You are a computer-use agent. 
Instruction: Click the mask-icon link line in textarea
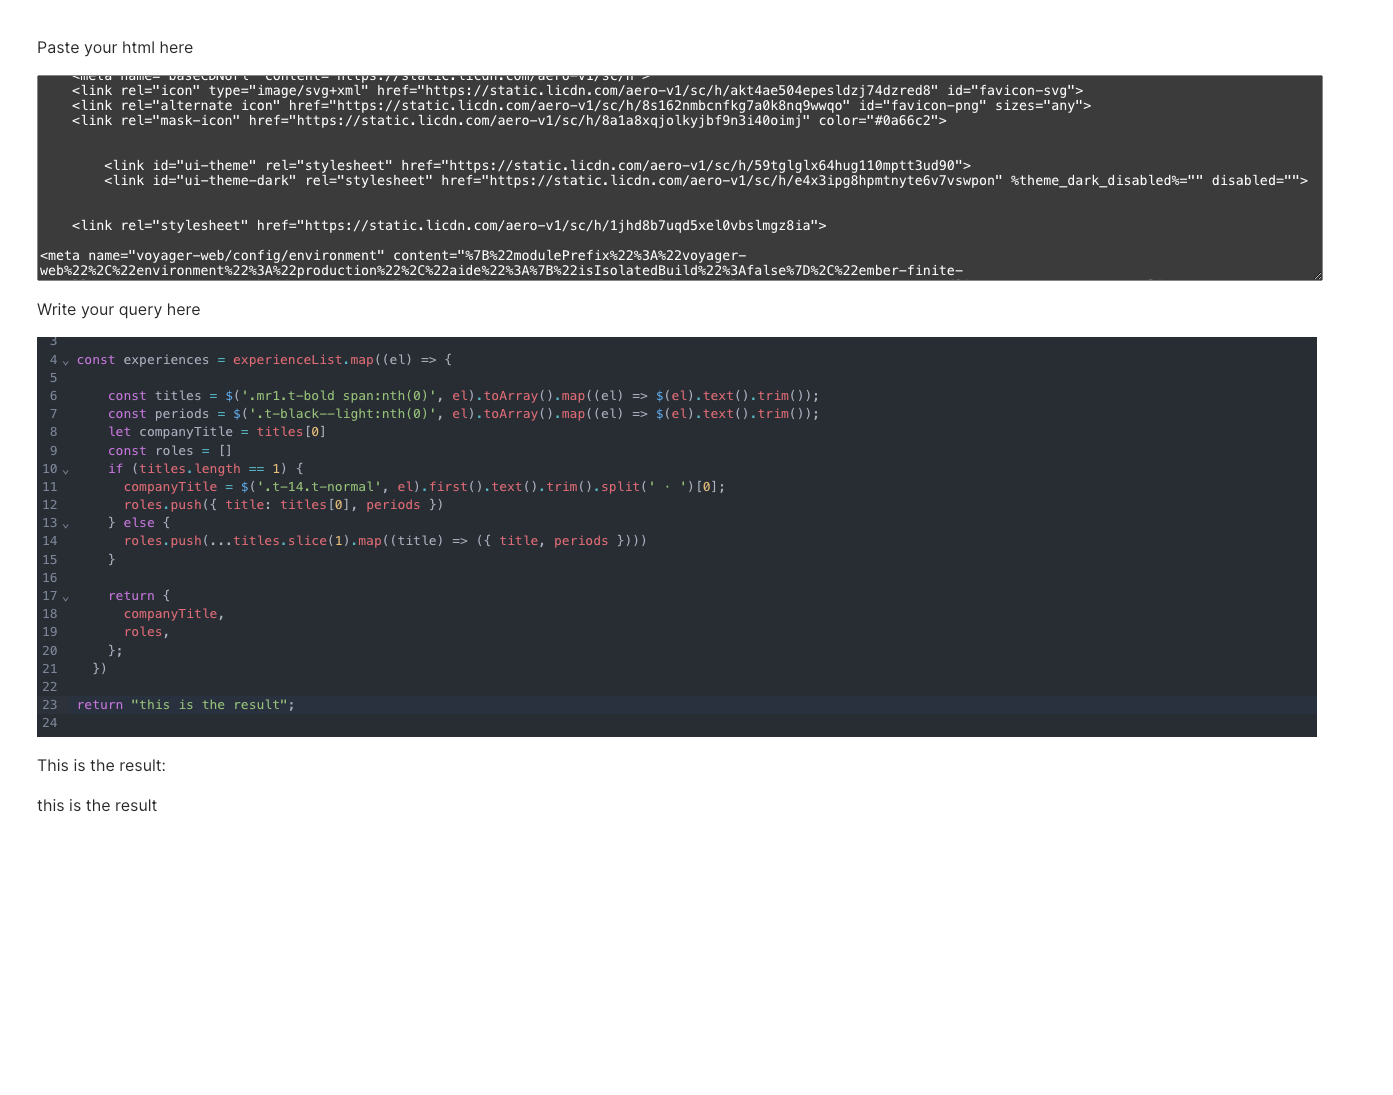click(509, 121)
